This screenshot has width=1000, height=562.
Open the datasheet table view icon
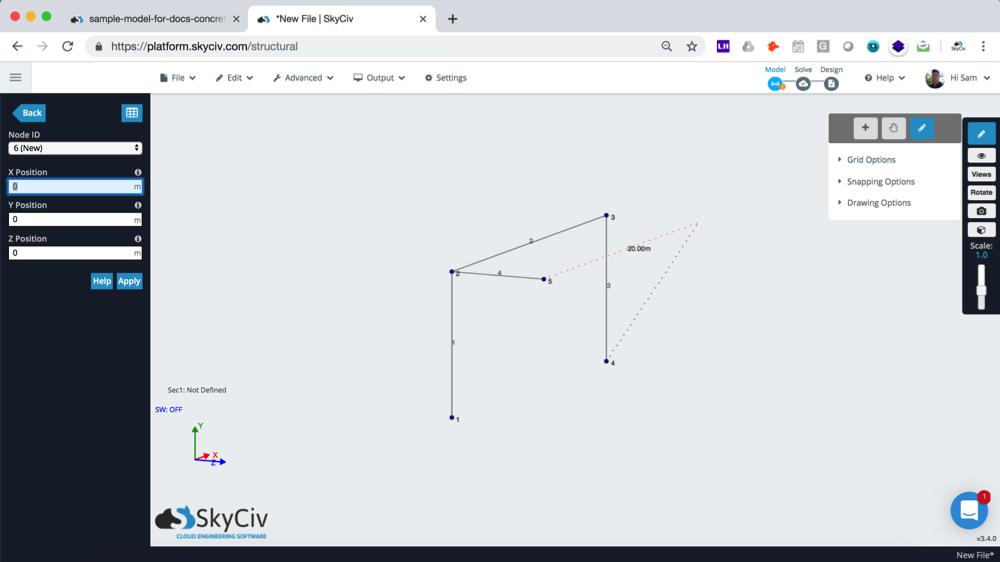(x=131, y=113)
